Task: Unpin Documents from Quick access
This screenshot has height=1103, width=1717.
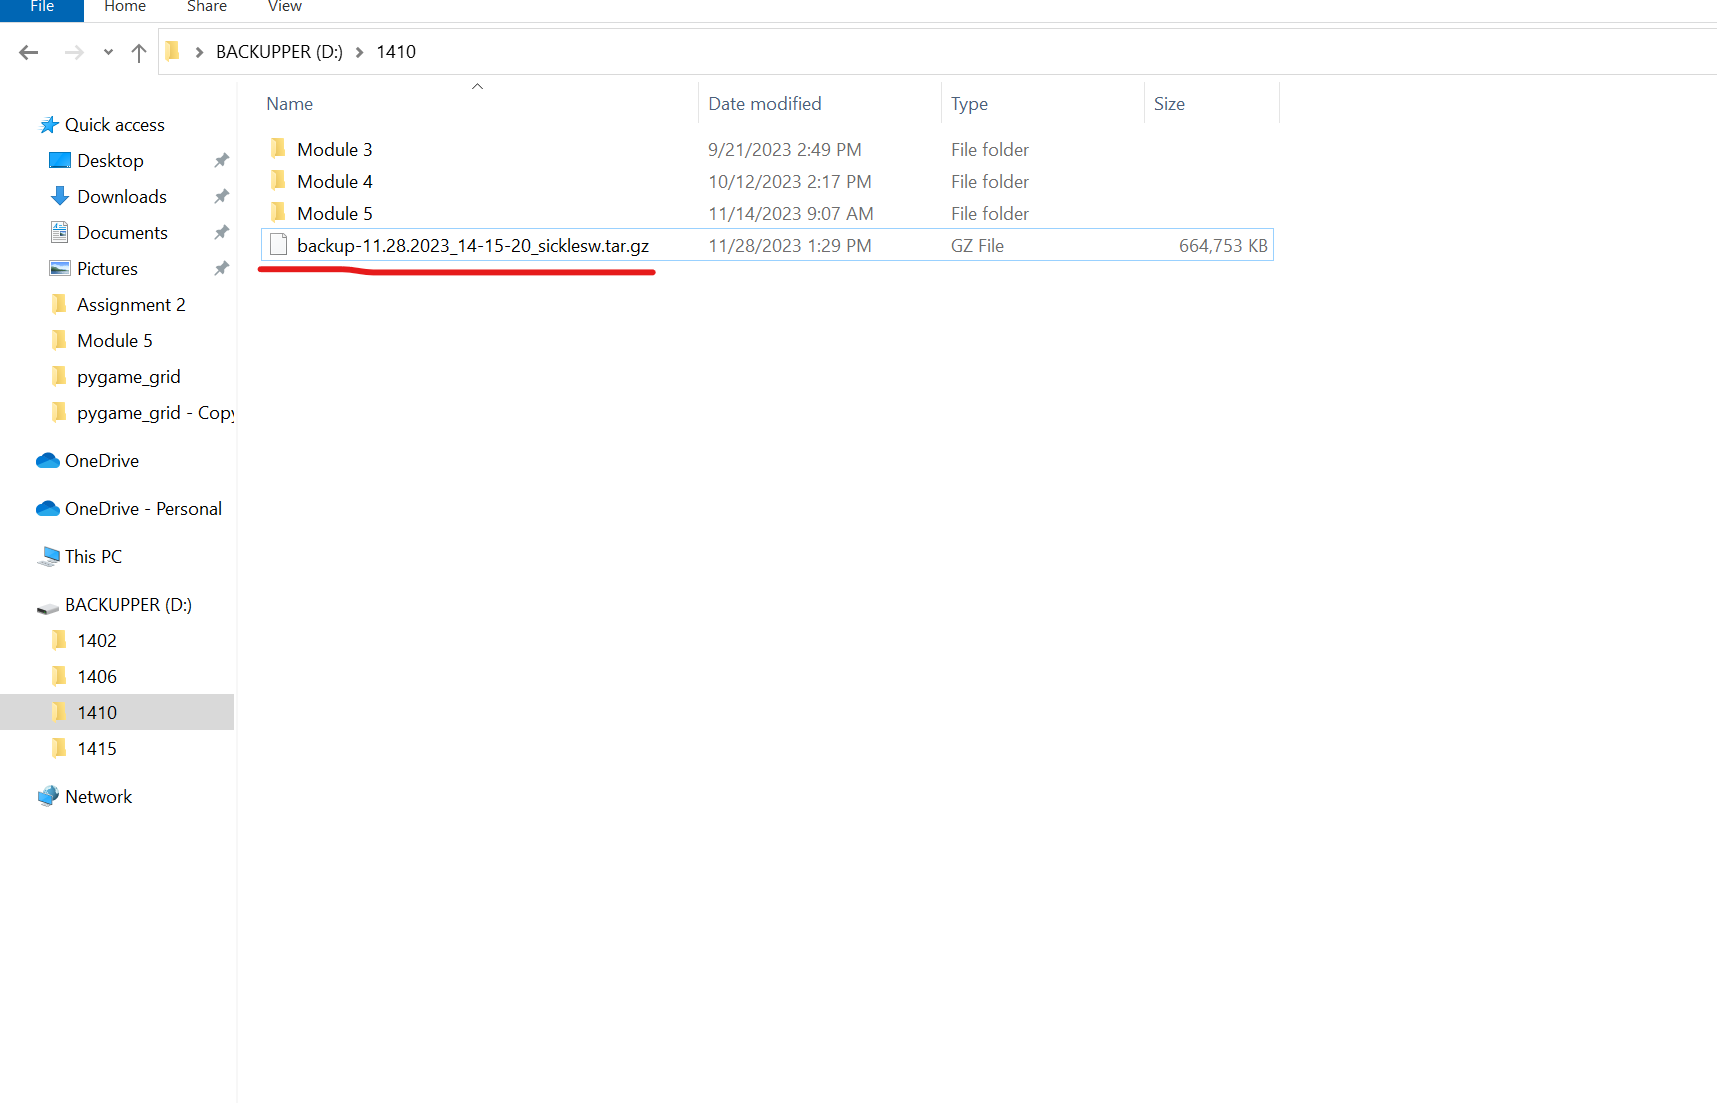Action: (221, 232)
